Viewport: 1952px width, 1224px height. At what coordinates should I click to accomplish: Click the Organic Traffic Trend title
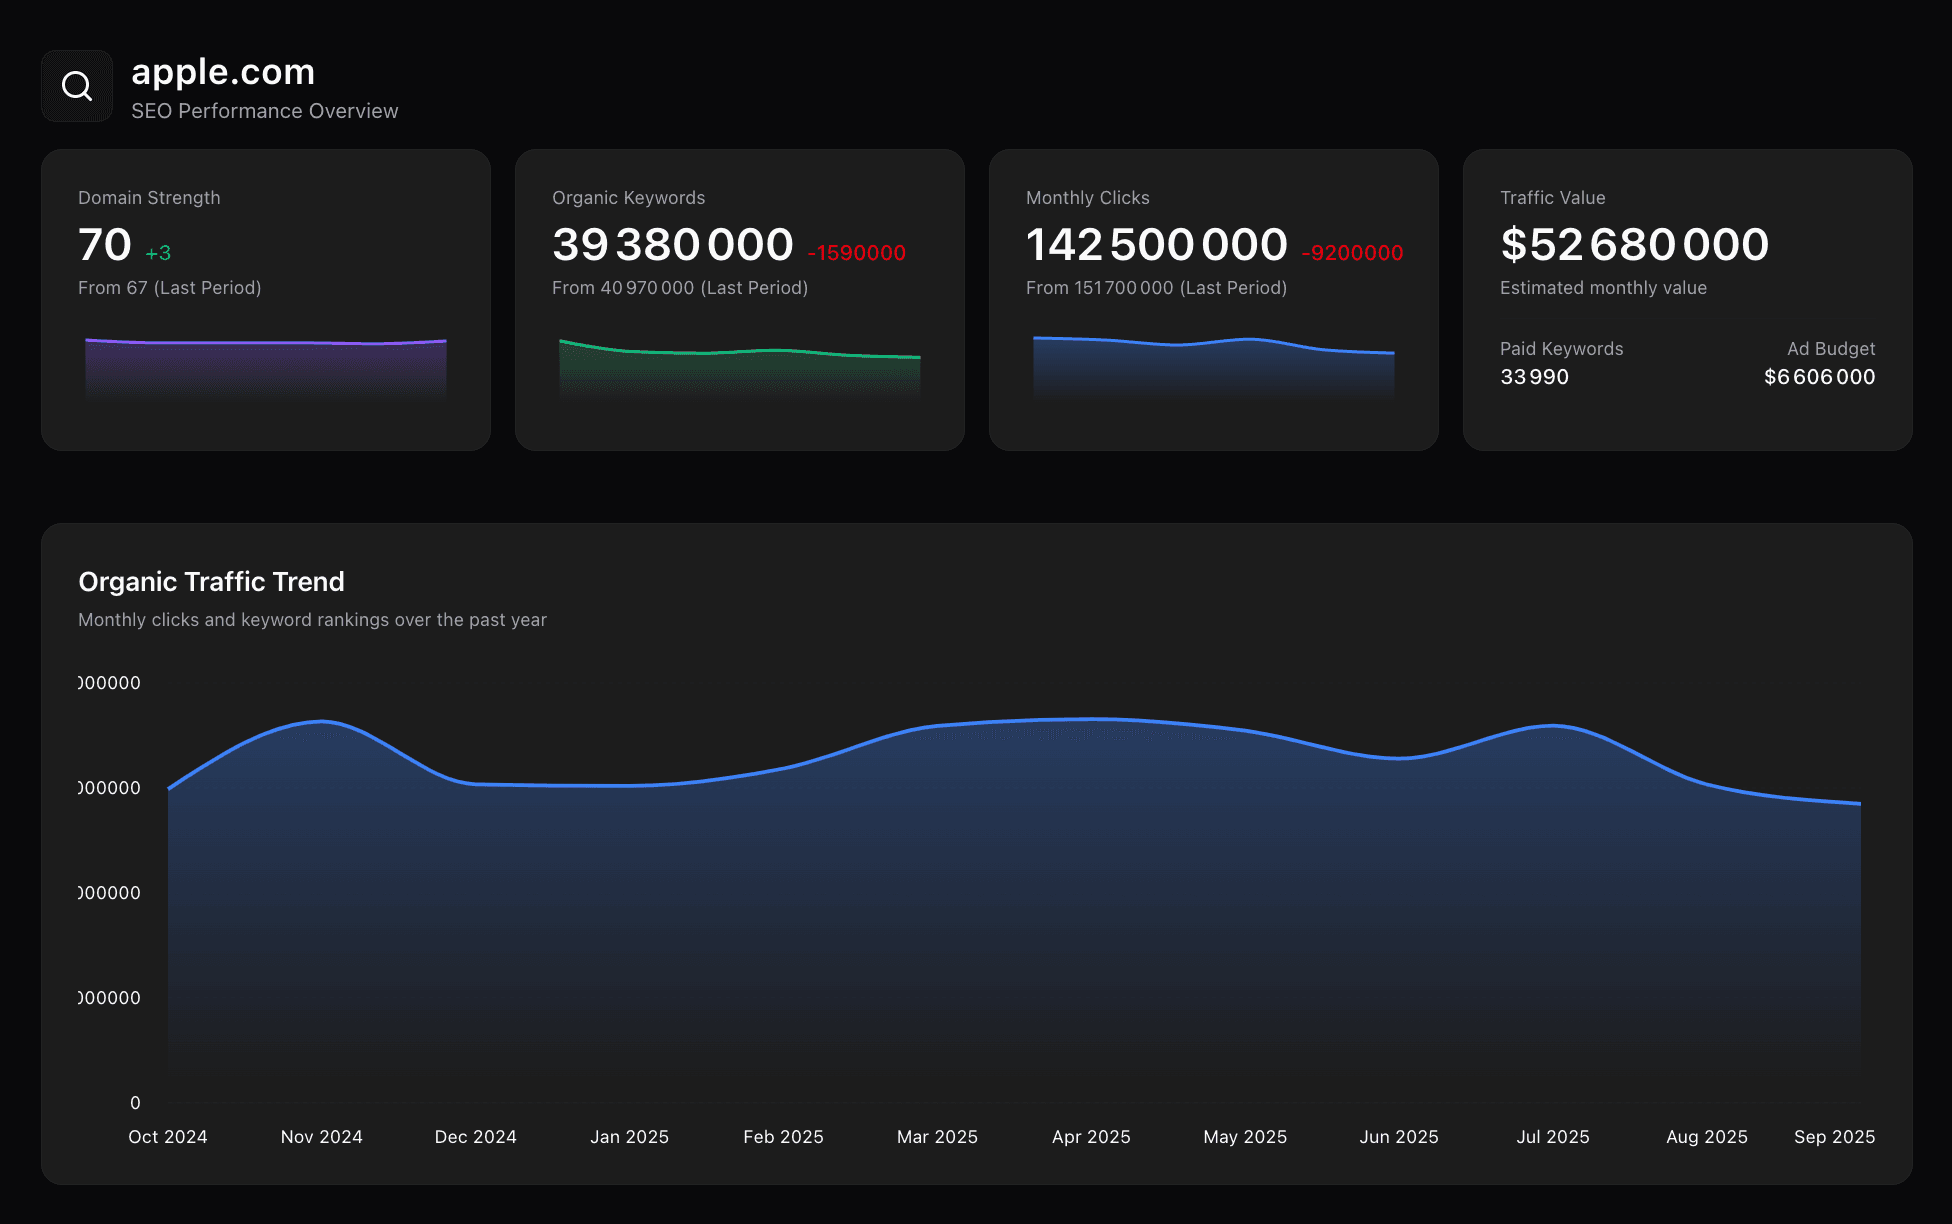point(211,581)
